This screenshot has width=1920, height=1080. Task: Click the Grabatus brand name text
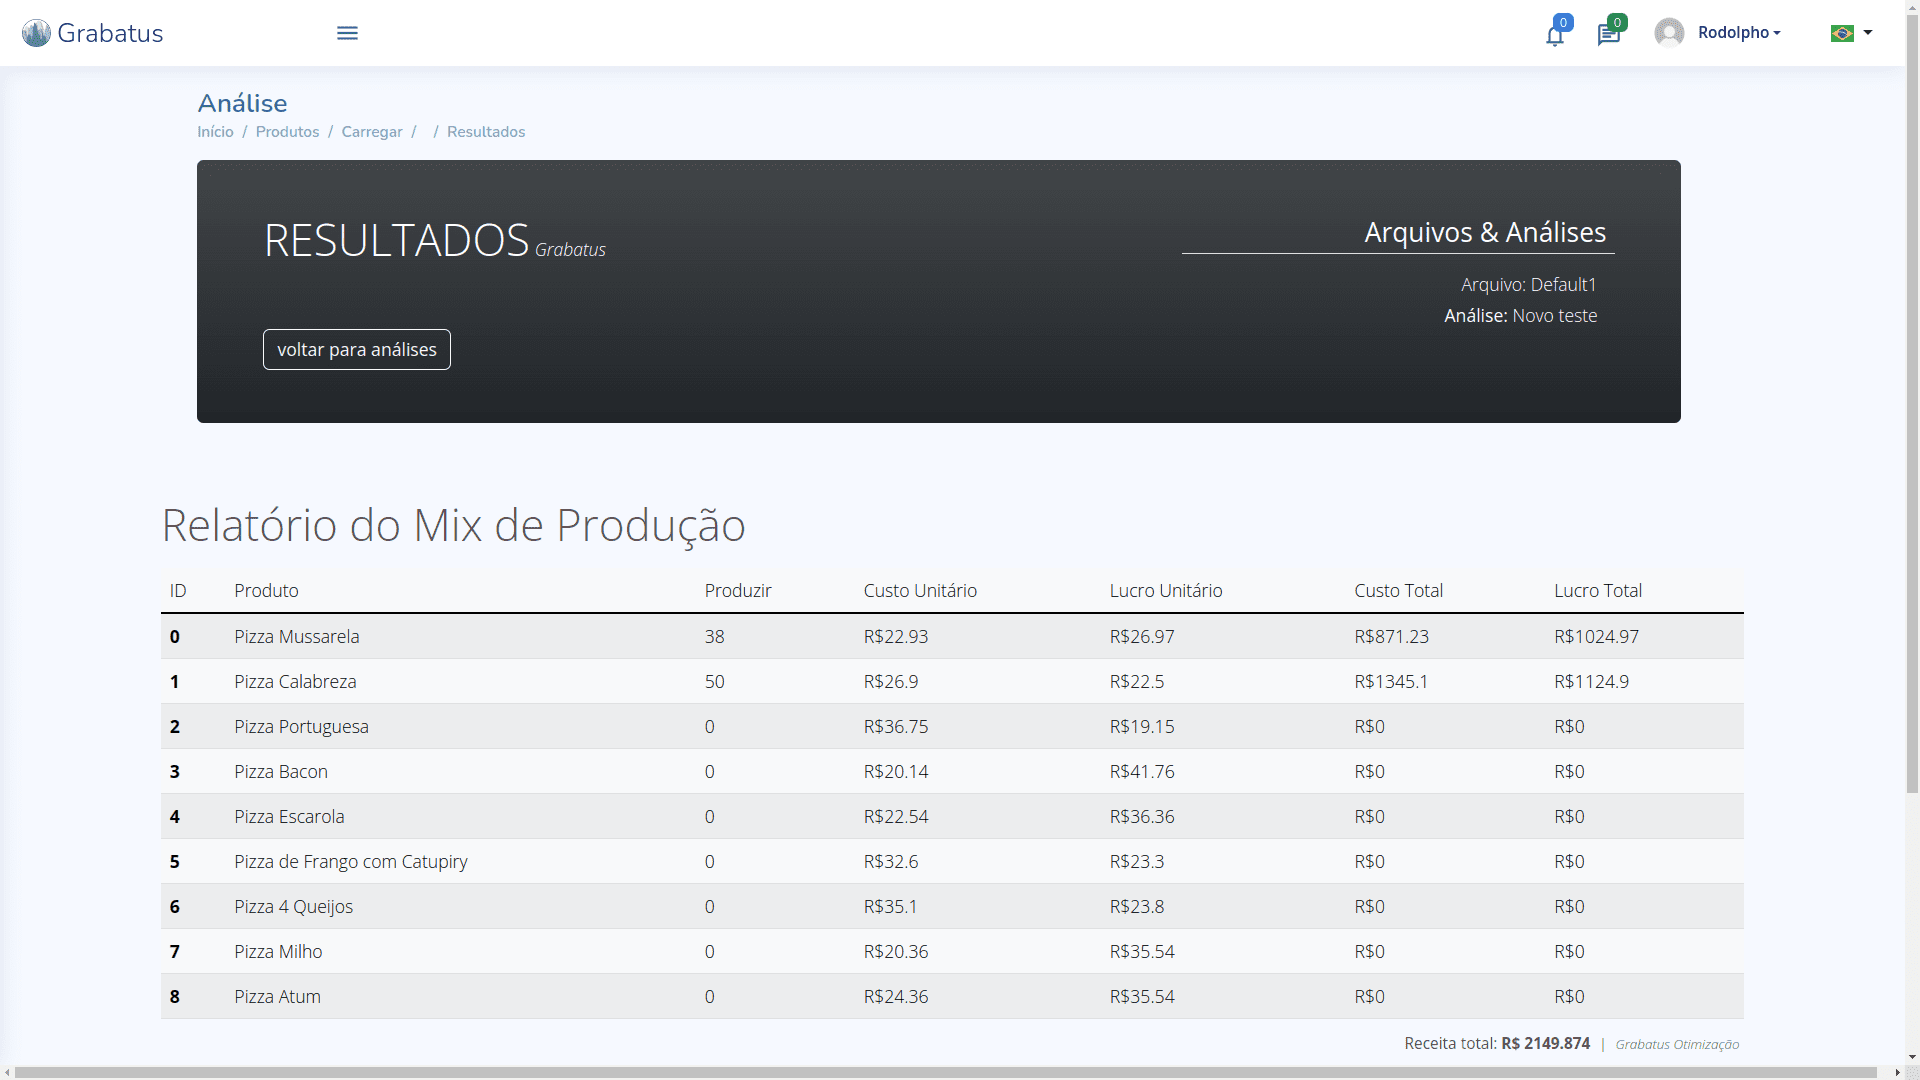[x=110, y=33]
